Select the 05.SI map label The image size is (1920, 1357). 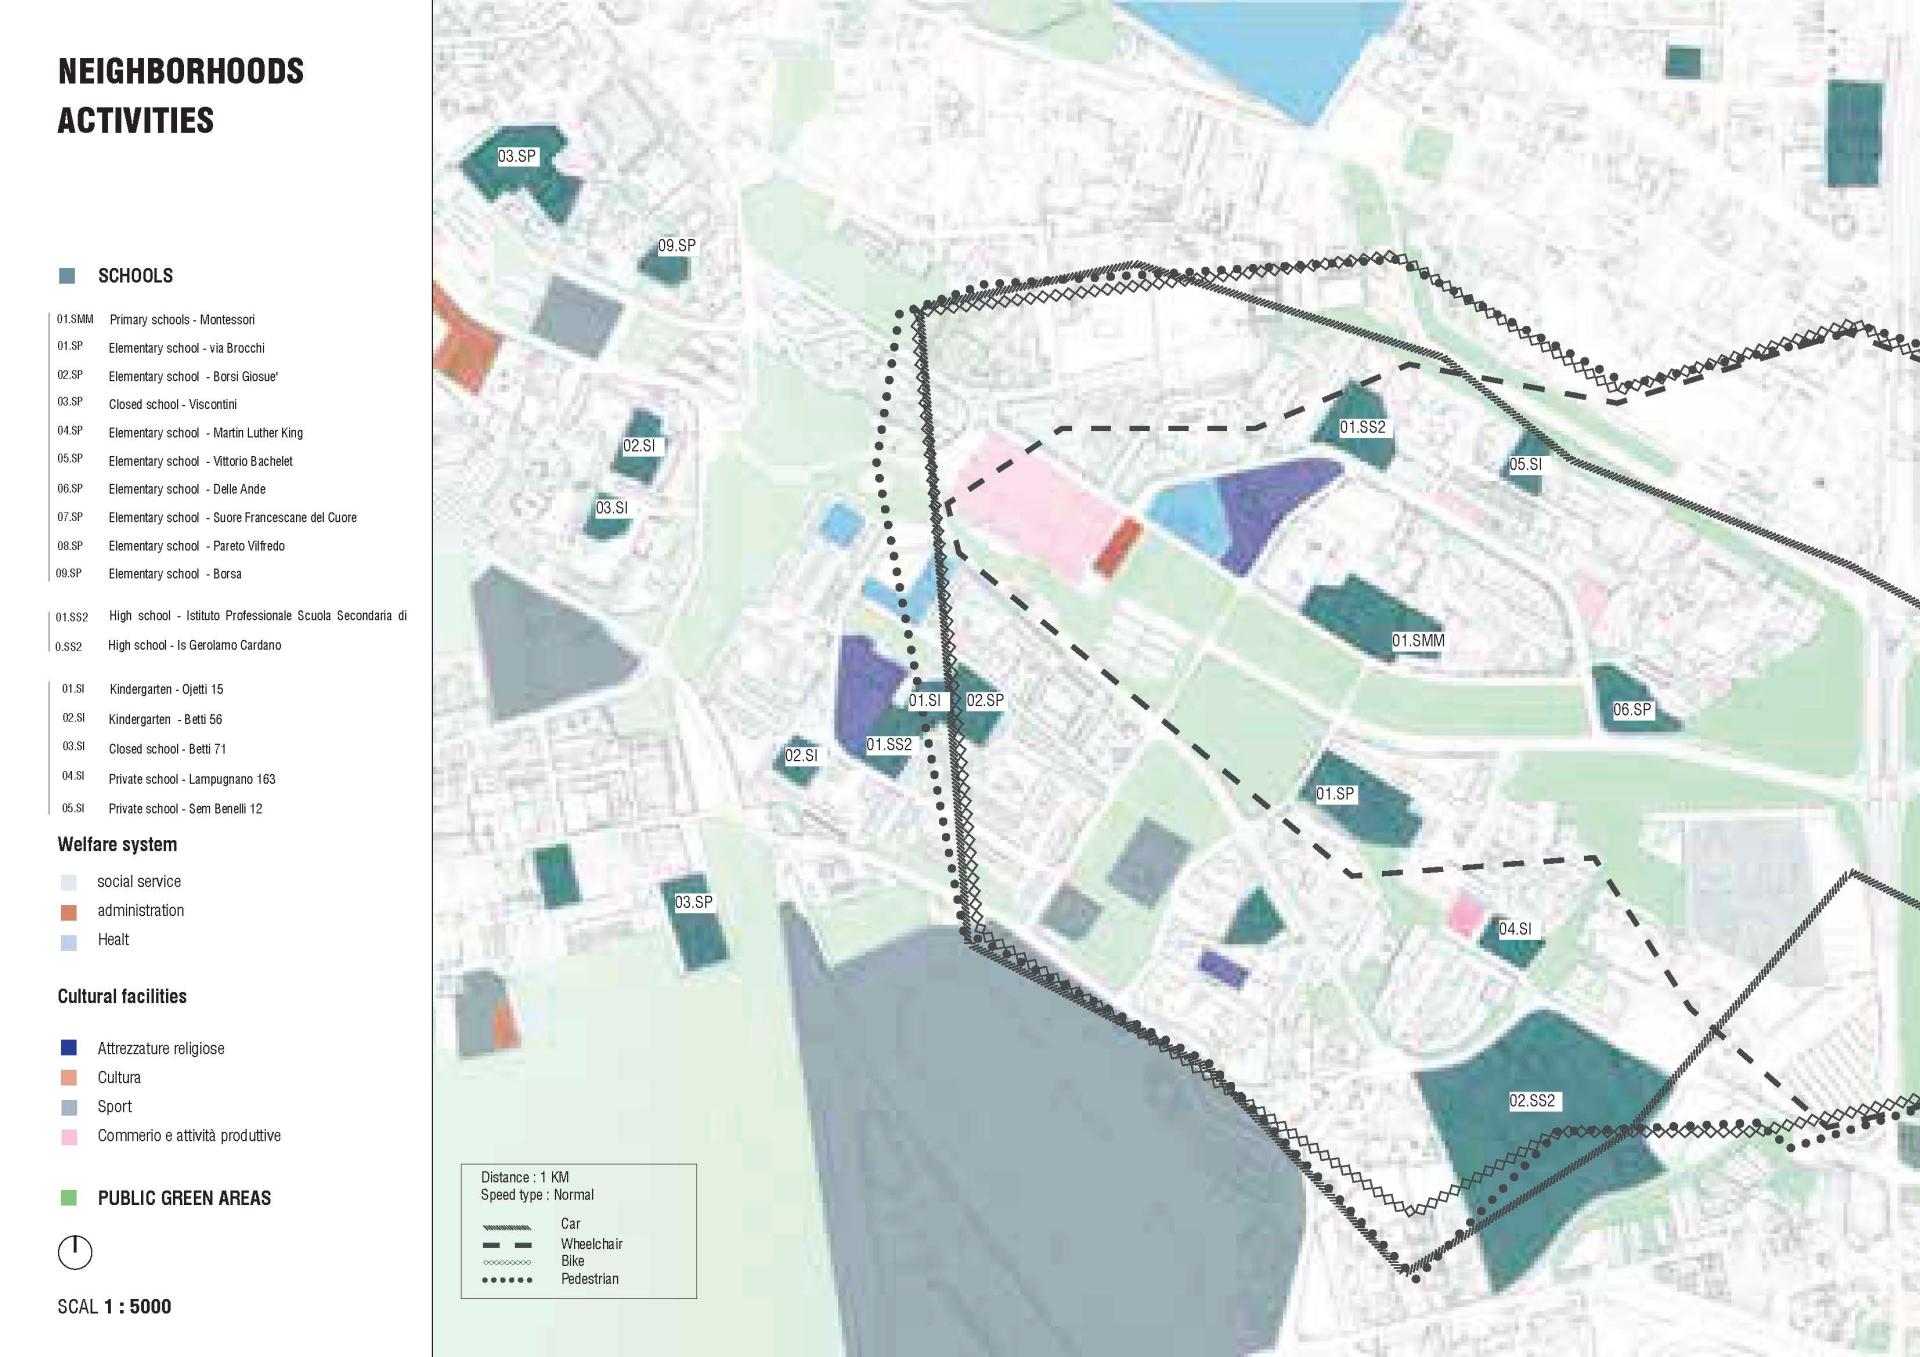point(1525,465)
